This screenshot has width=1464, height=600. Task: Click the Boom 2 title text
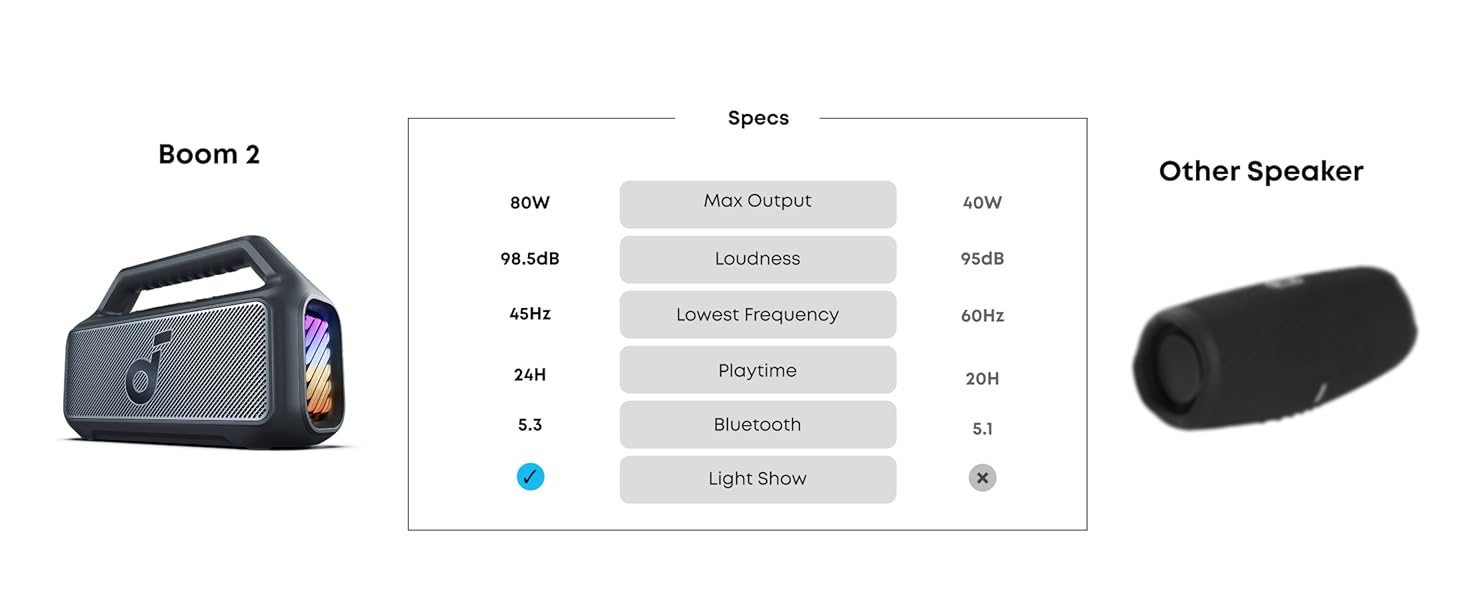pos(209,154)
